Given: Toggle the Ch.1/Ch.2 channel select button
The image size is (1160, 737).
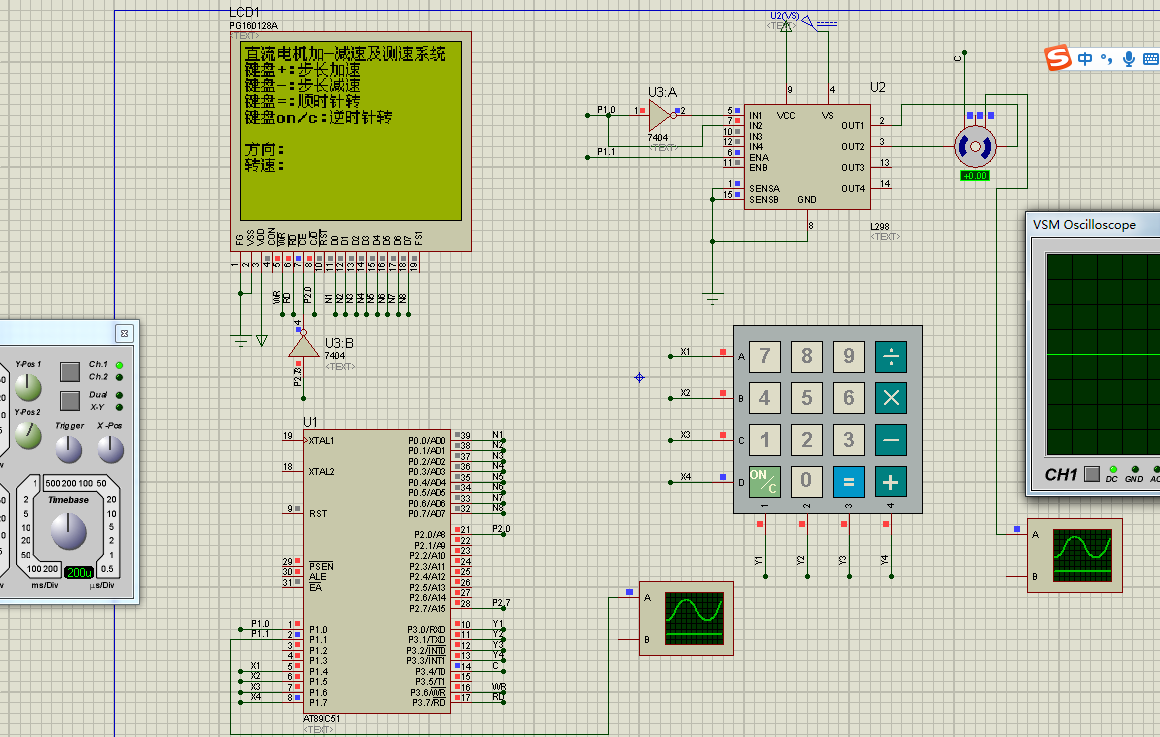Looking at the screenshot, I should [70, 371].
